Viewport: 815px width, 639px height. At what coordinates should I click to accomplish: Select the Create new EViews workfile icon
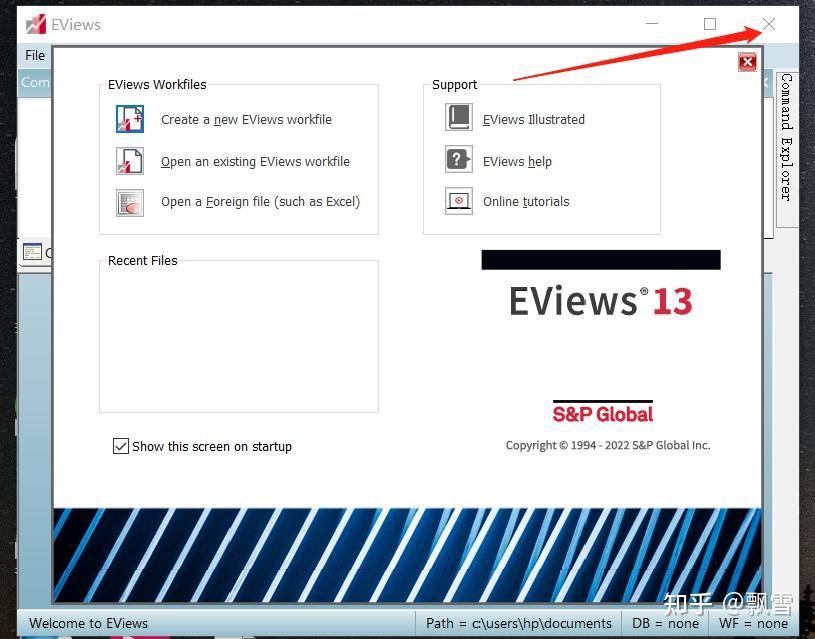pyautogui.click(x=129, y=118)
